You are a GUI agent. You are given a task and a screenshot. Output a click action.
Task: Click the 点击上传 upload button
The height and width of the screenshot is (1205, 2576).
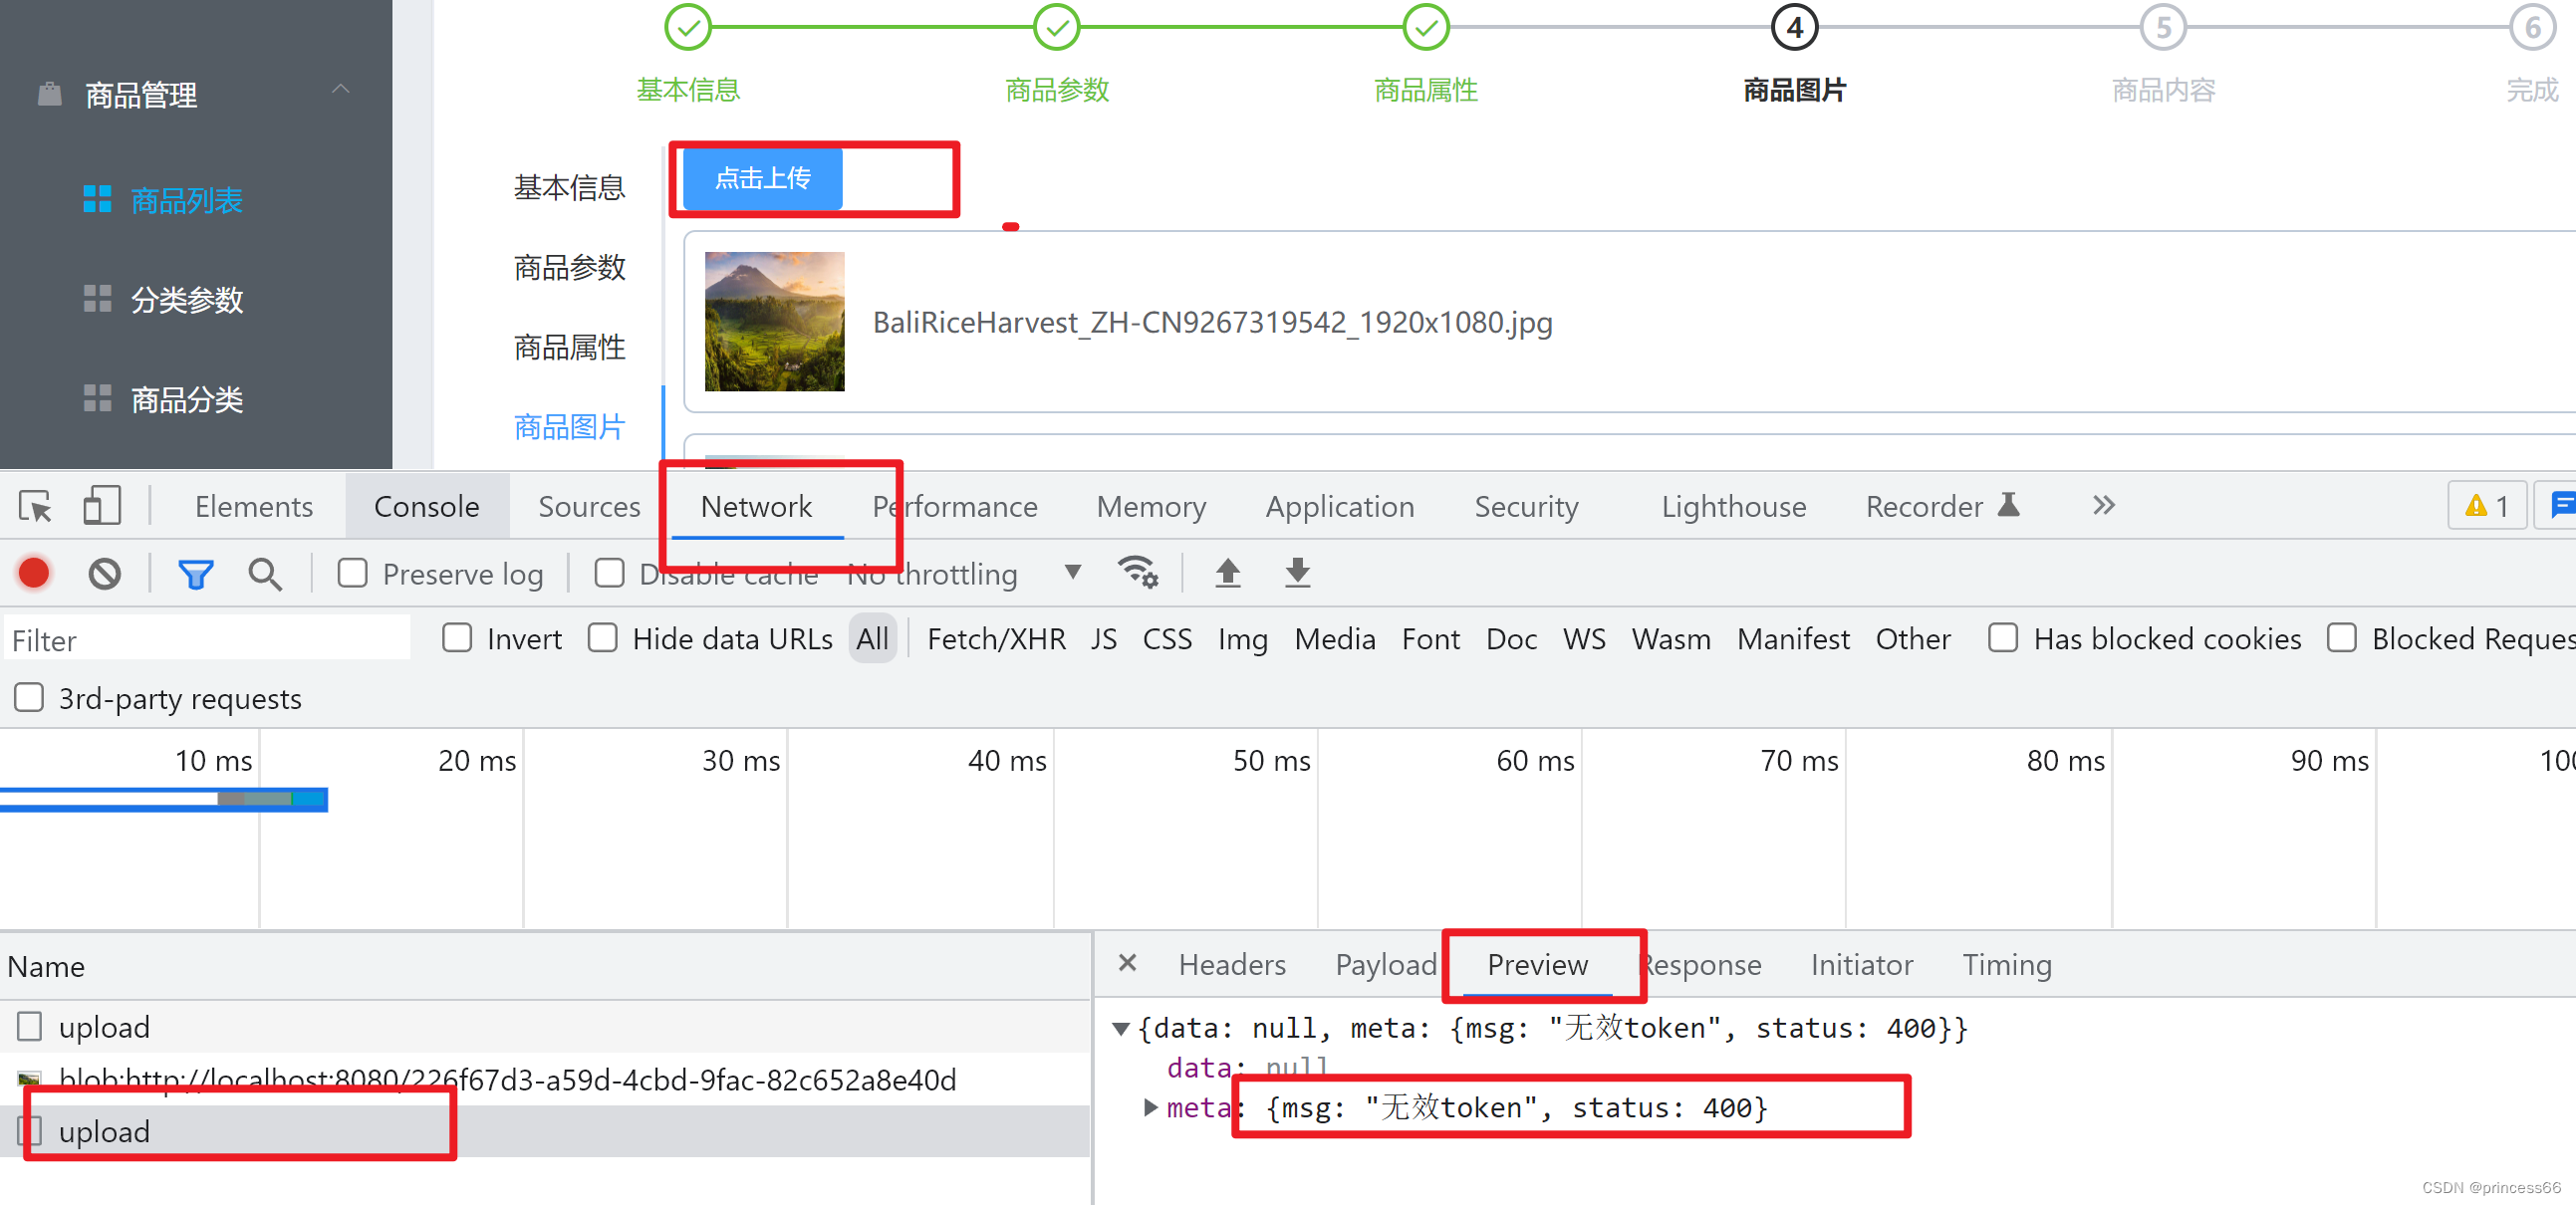762,179
